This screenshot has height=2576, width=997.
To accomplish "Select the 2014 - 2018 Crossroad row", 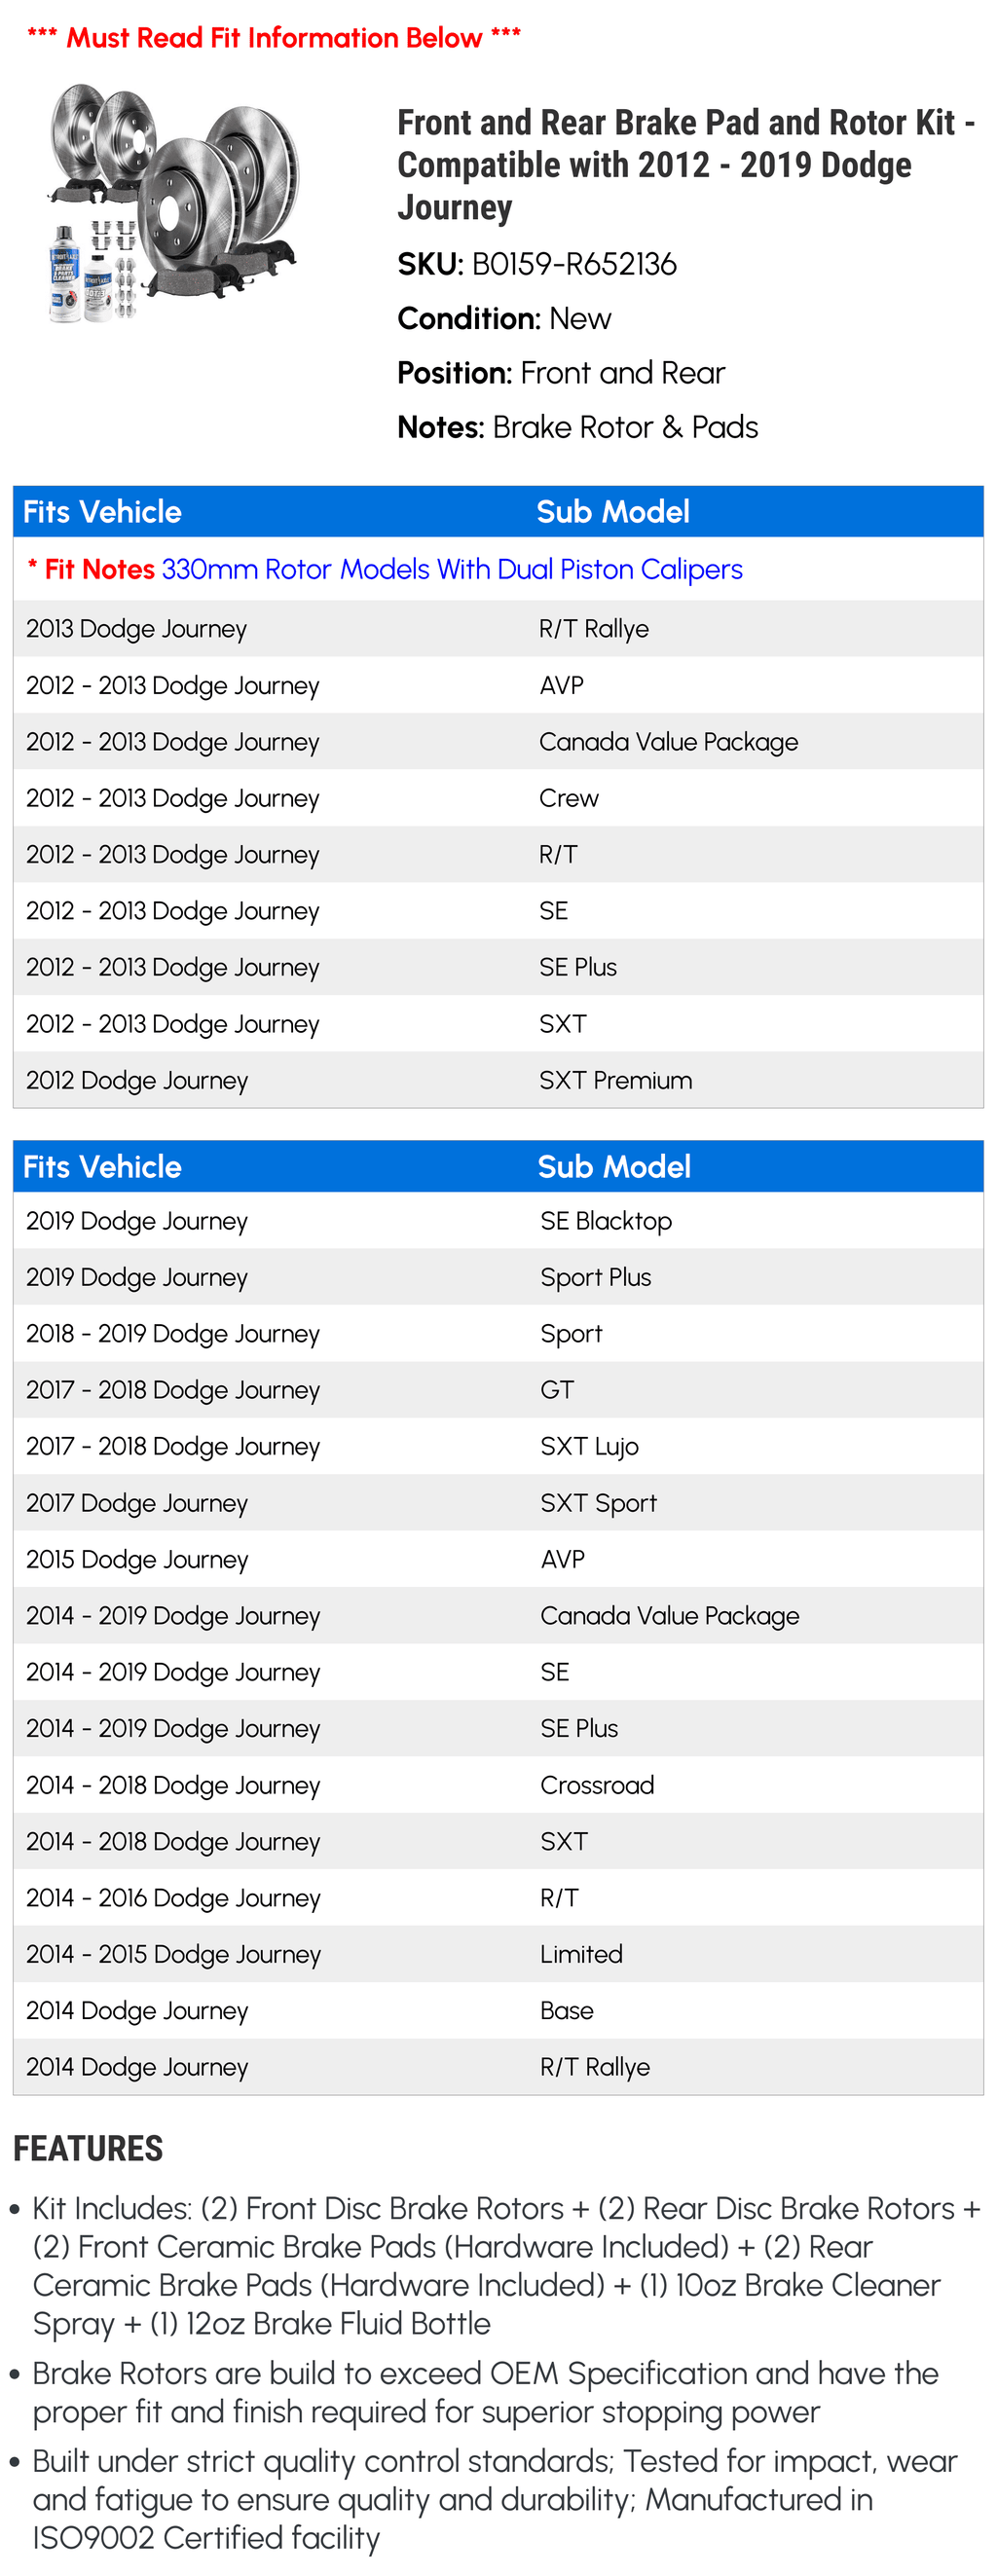I will coord(498,1785).
